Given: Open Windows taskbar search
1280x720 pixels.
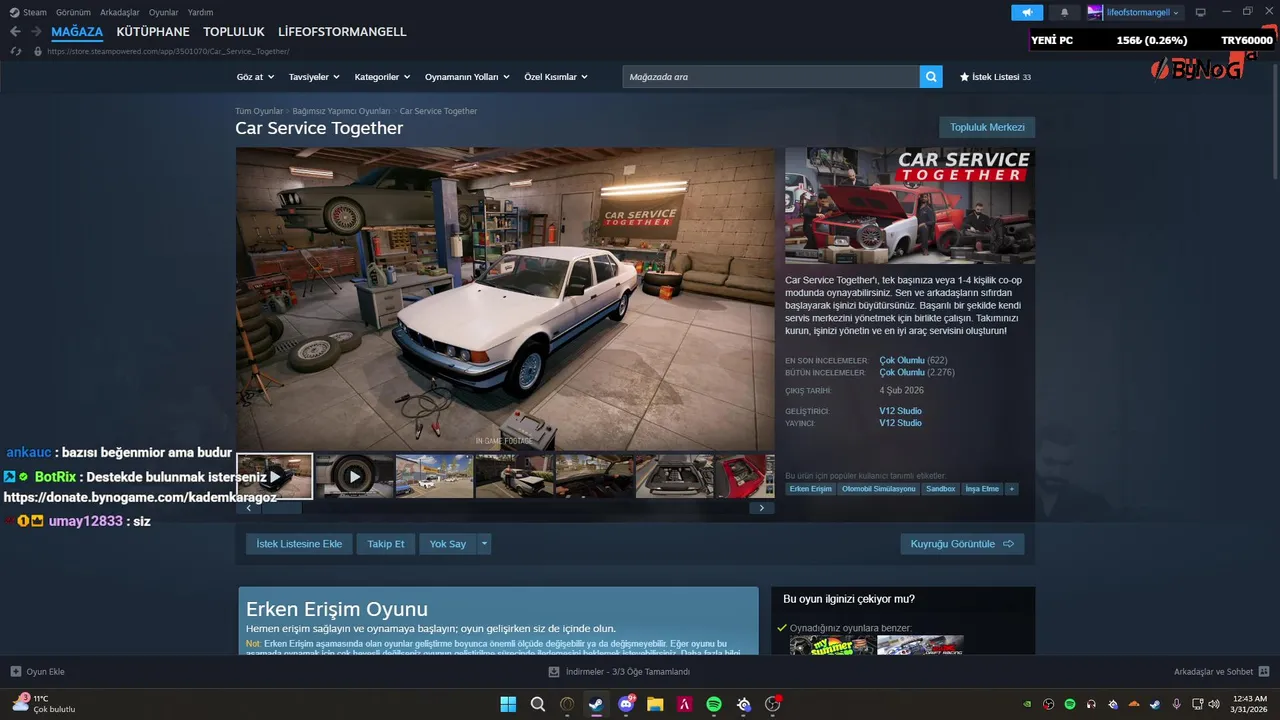Looking at the screenshot, I should pyautogui.click(x=538, y=704).
